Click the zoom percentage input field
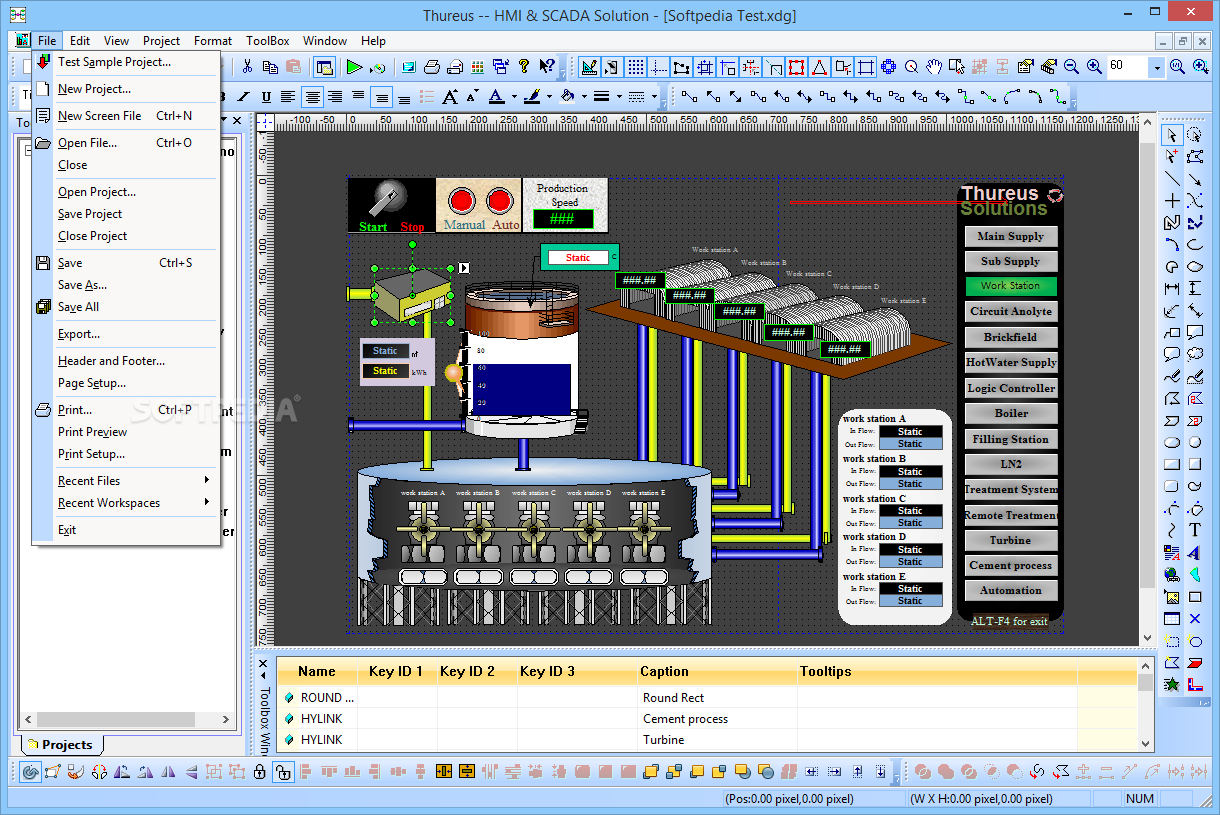Screen dimensions: 1220x815 click(1128, 67)
